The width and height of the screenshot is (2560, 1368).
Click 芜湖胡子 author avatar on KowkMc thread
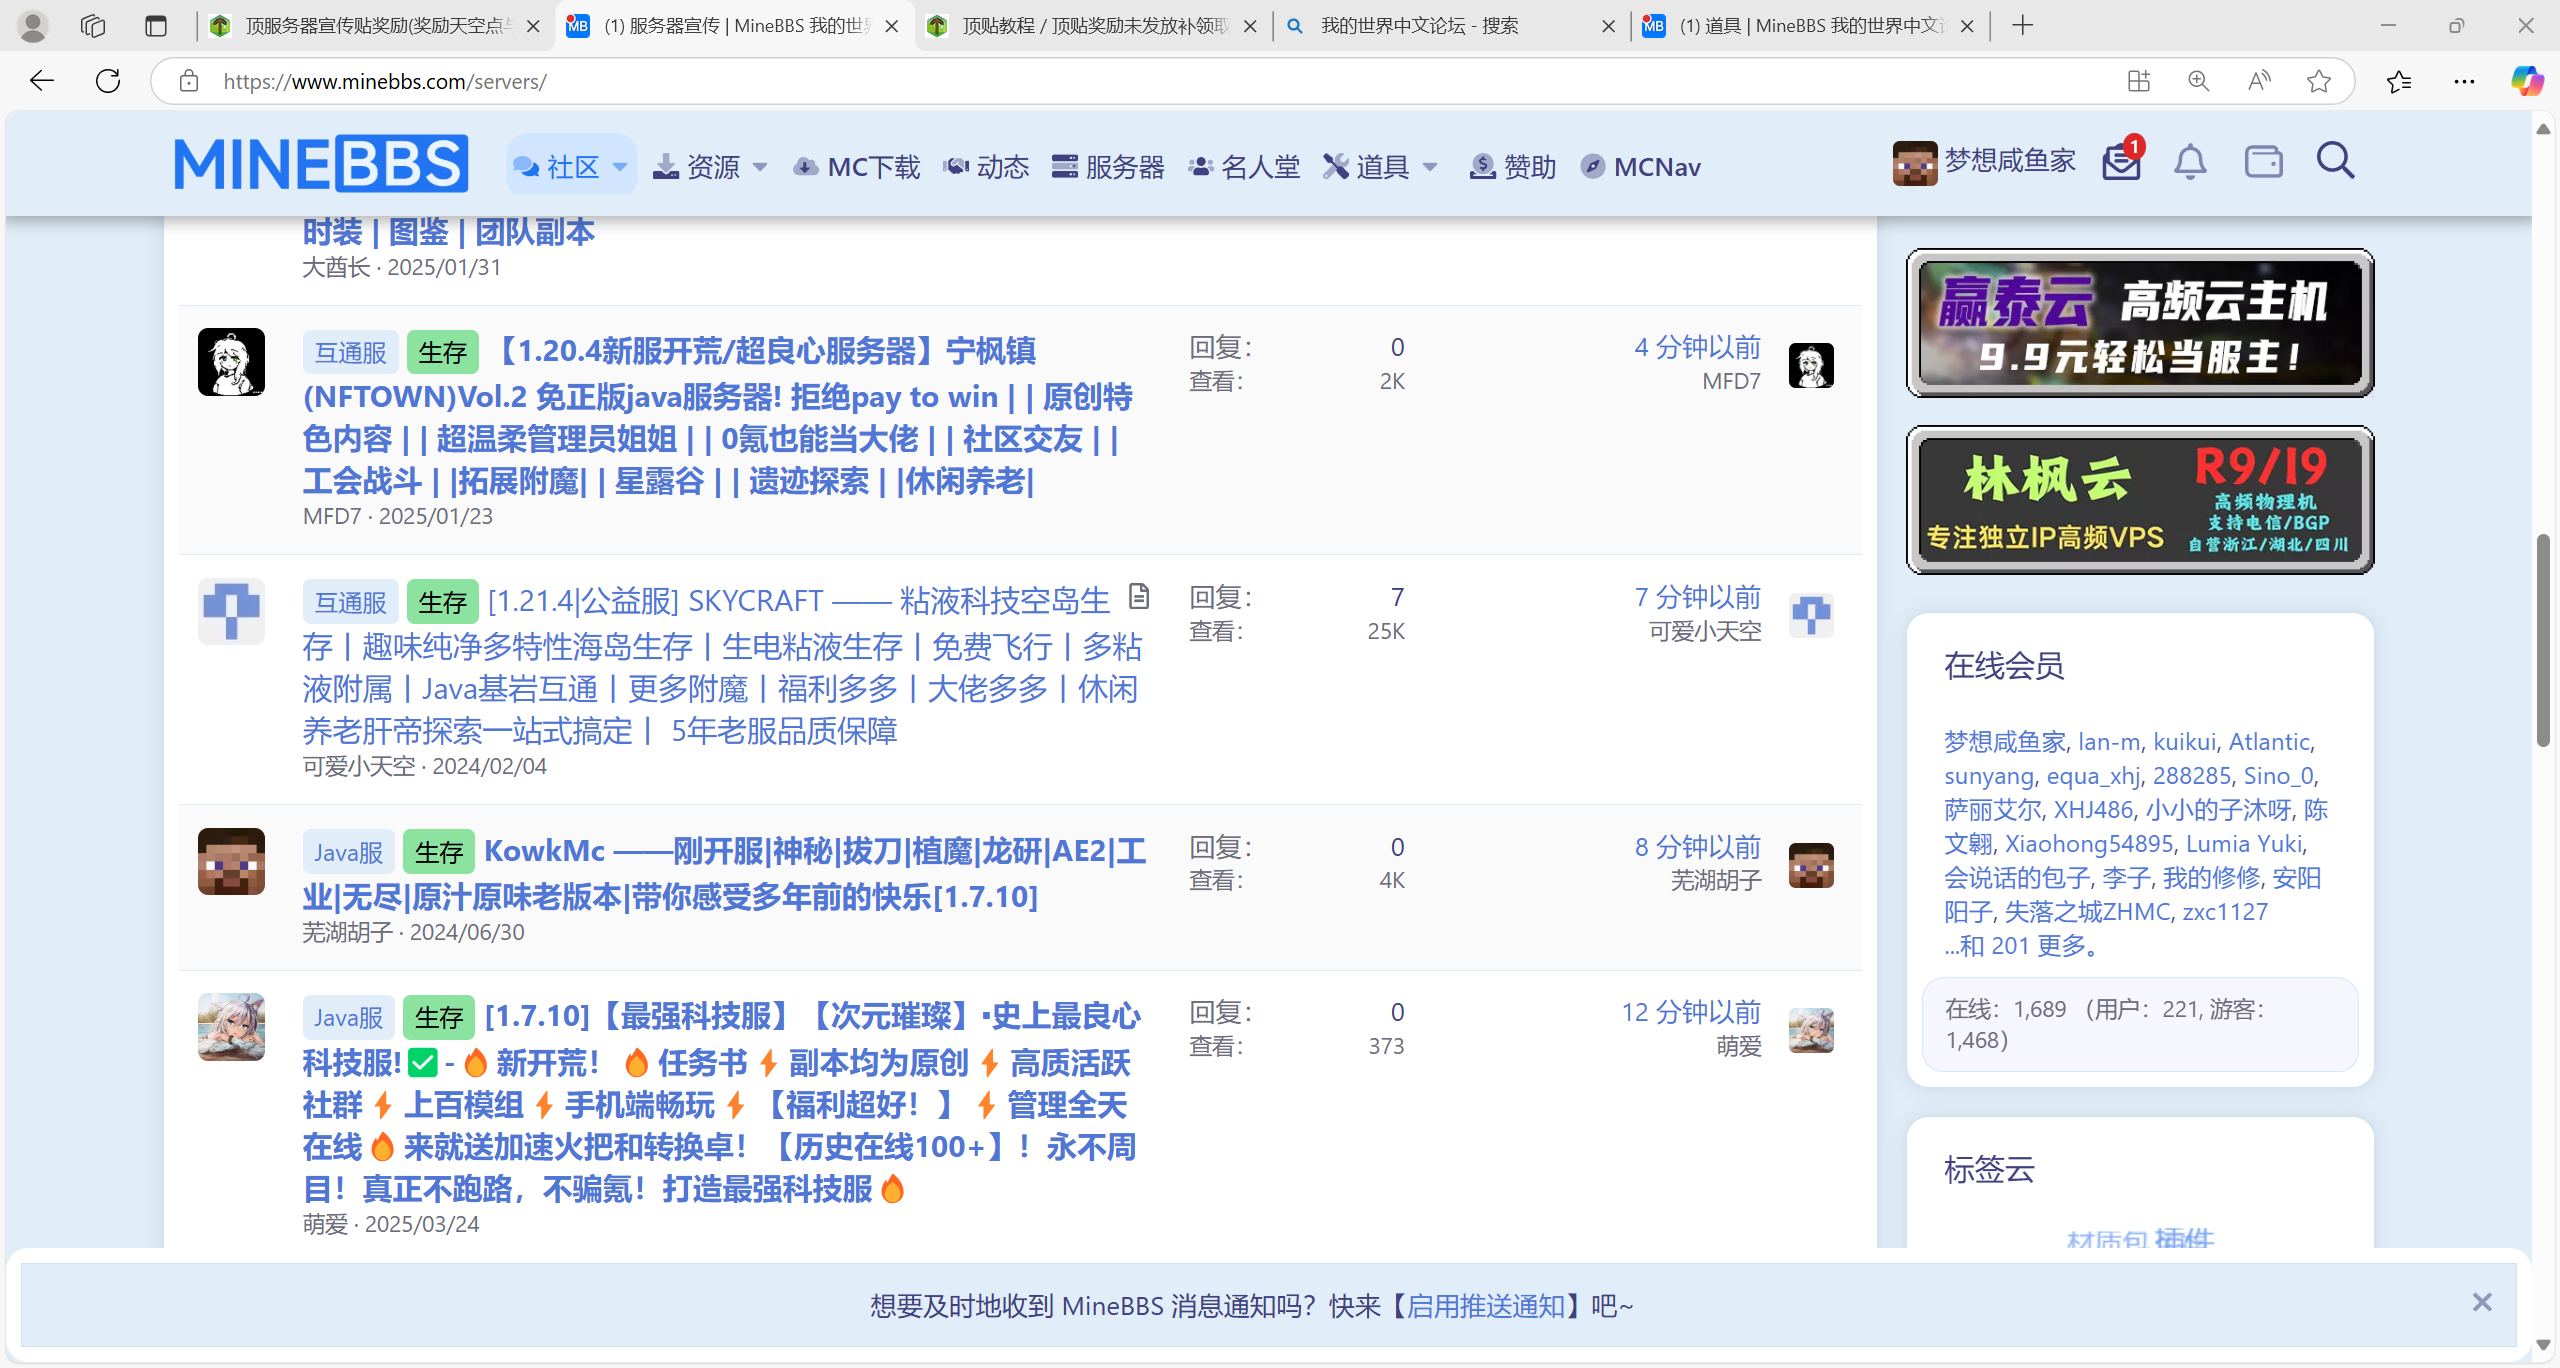[231, 861]
